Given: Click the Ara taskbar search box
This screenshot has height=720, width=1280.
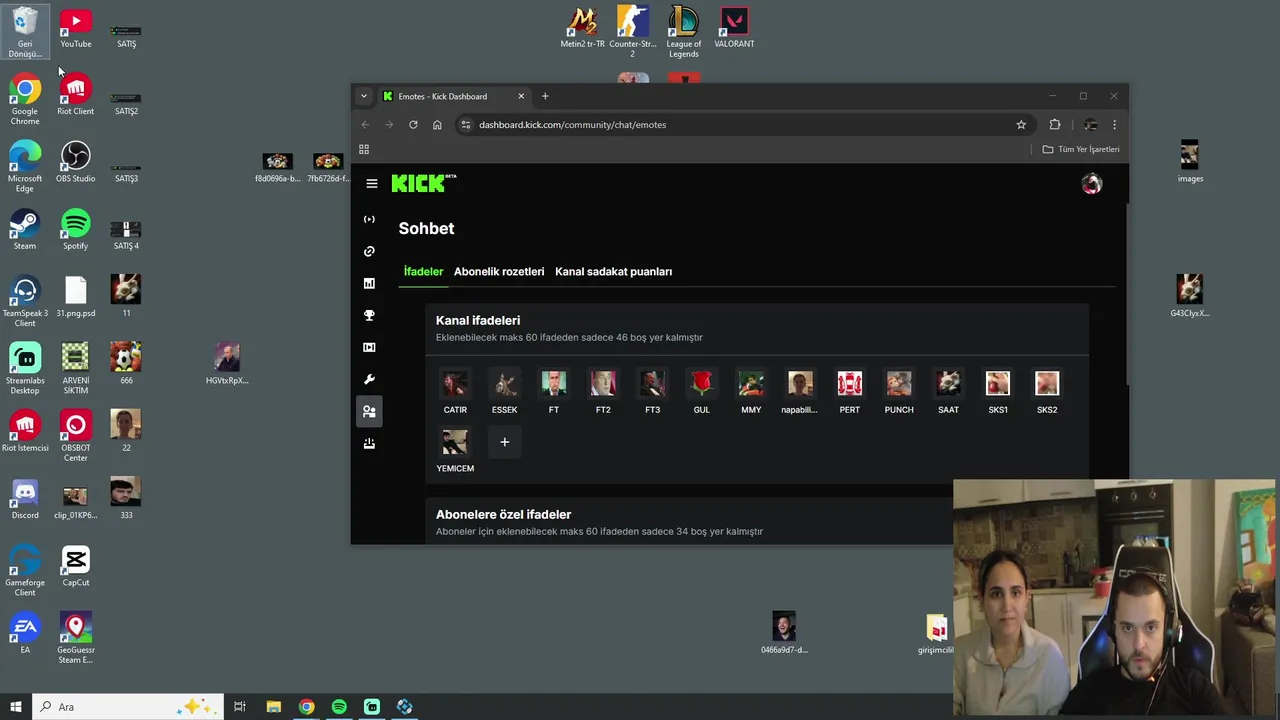Looking at the screenshot, I should click(x=128, y=707).
